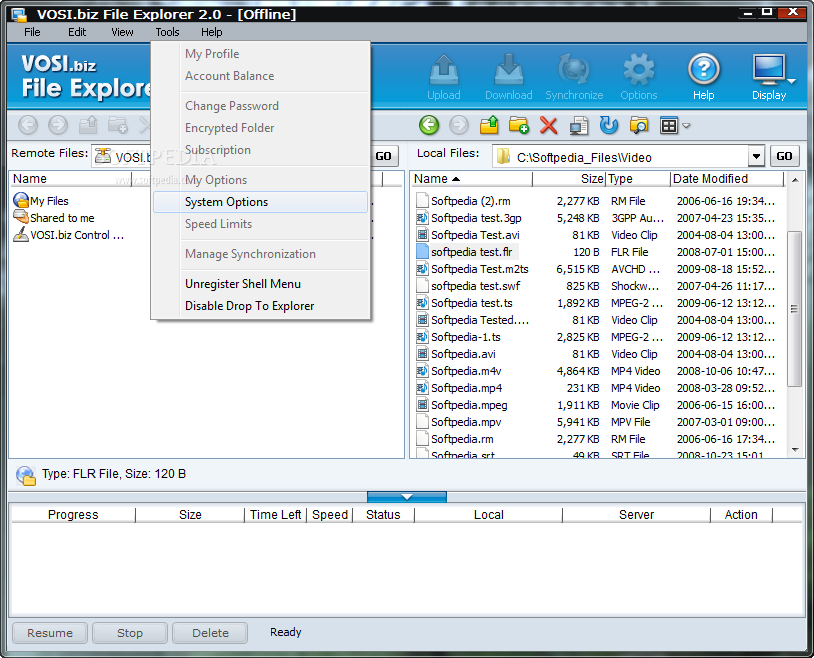Select file softpedia test.flr
Screen dimensions: 814x658
click(471, 252)
